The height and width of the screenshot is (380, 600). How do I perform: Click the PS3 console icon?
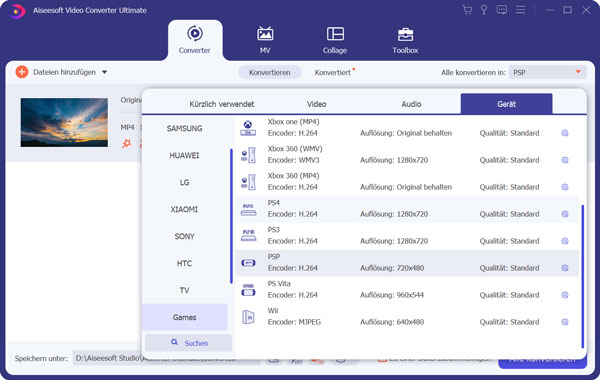click(x=248, y=236)
